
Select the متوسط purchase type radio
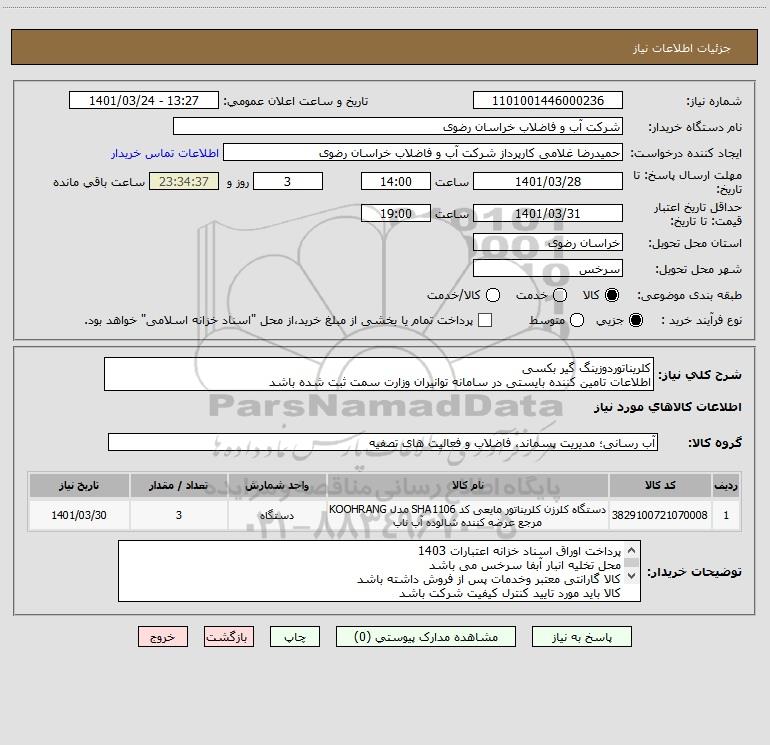(x=577, y=320)
